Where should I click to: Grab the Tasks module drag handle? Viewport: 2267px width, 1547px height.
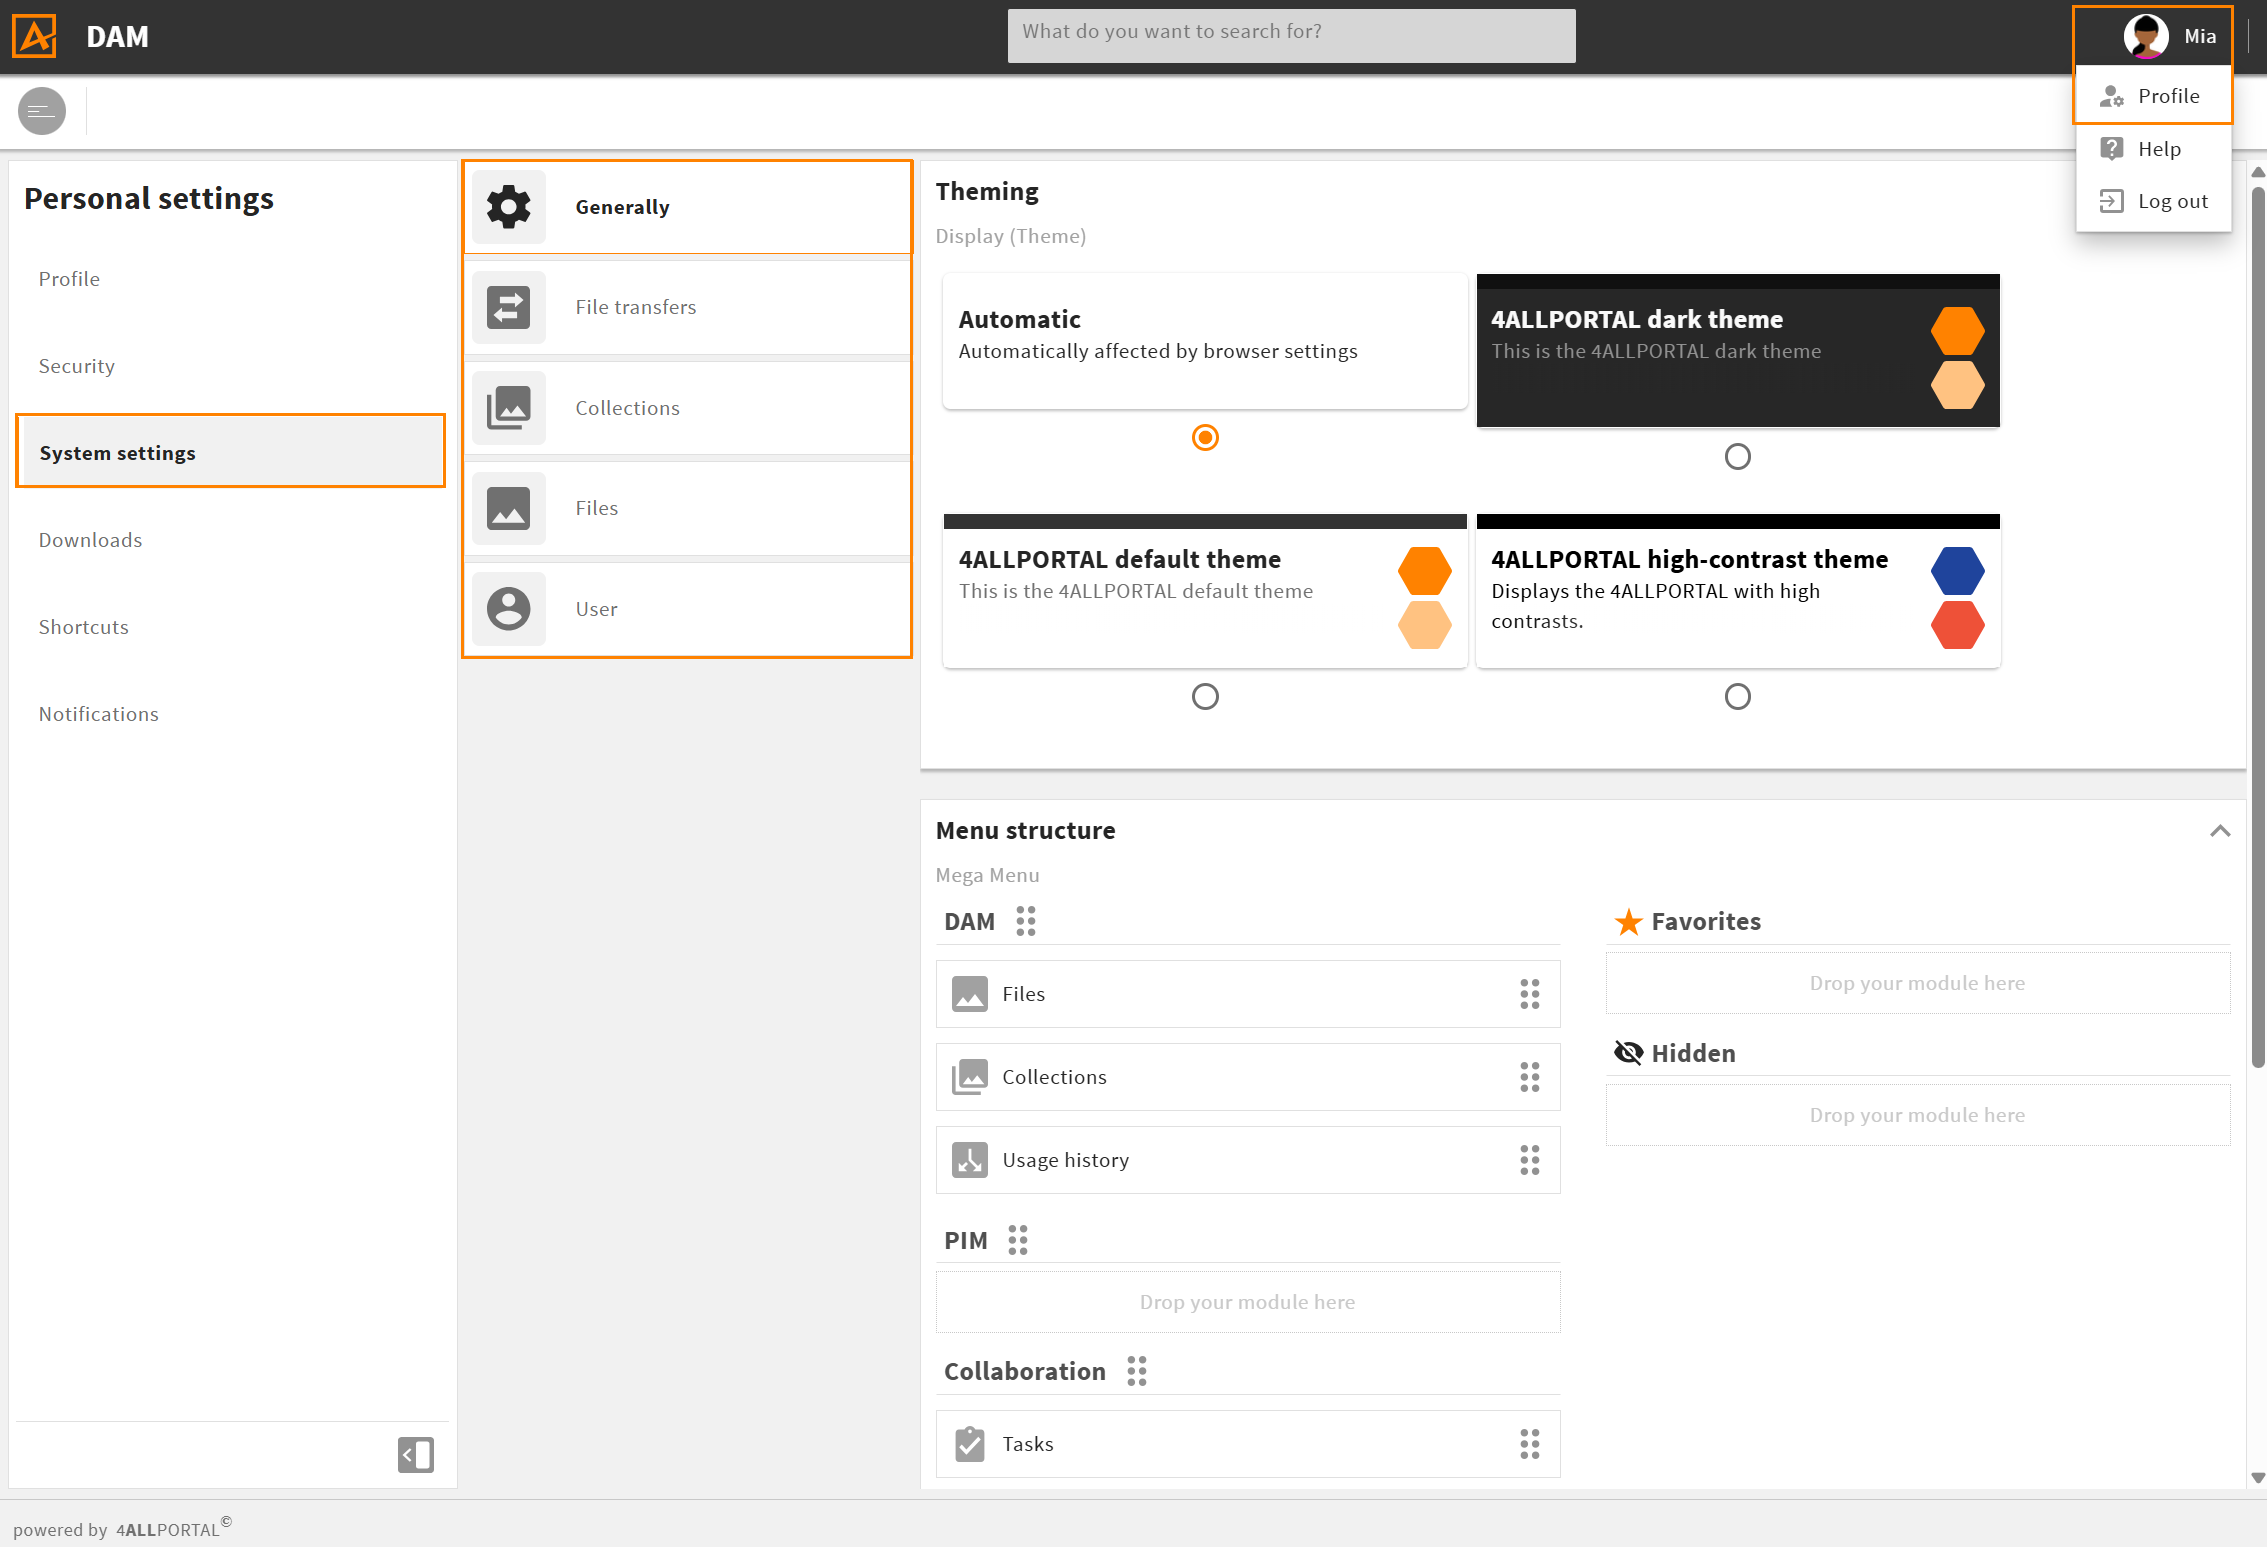(1530, 1444)
